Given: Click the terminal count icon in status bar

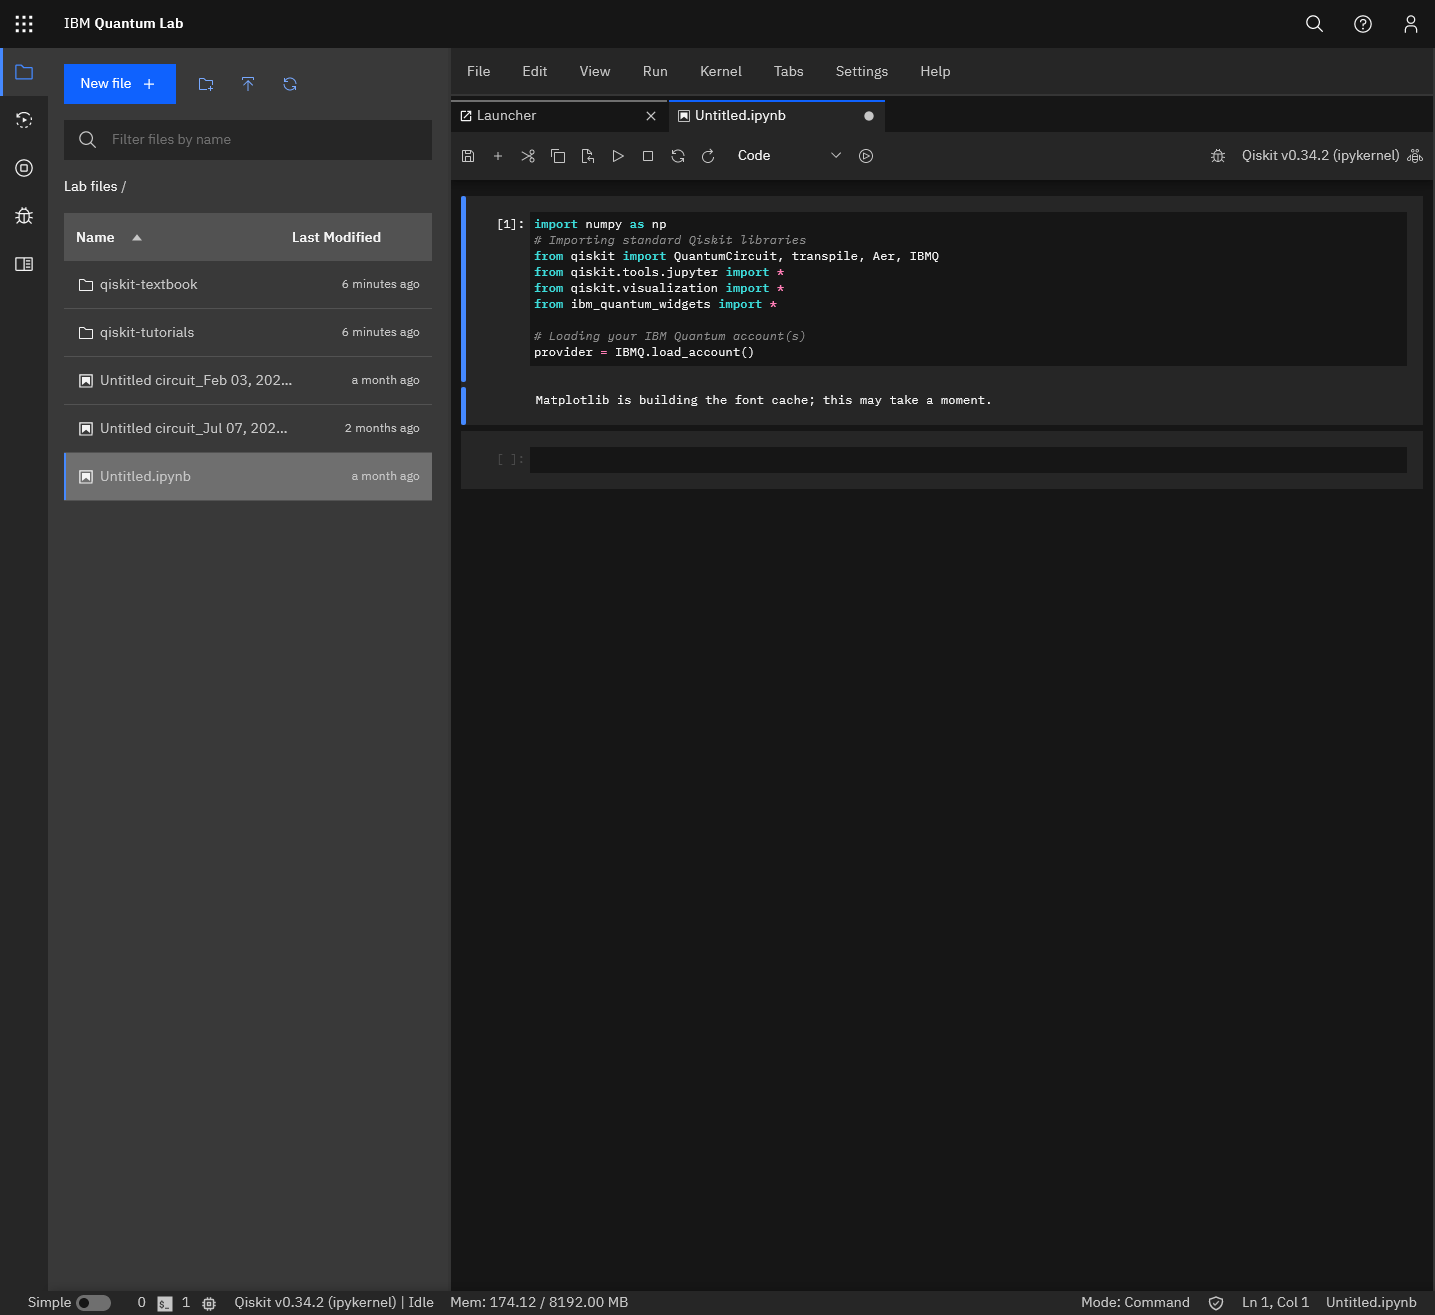Looking at the screenshot, I should click(x=165, y=1303).
